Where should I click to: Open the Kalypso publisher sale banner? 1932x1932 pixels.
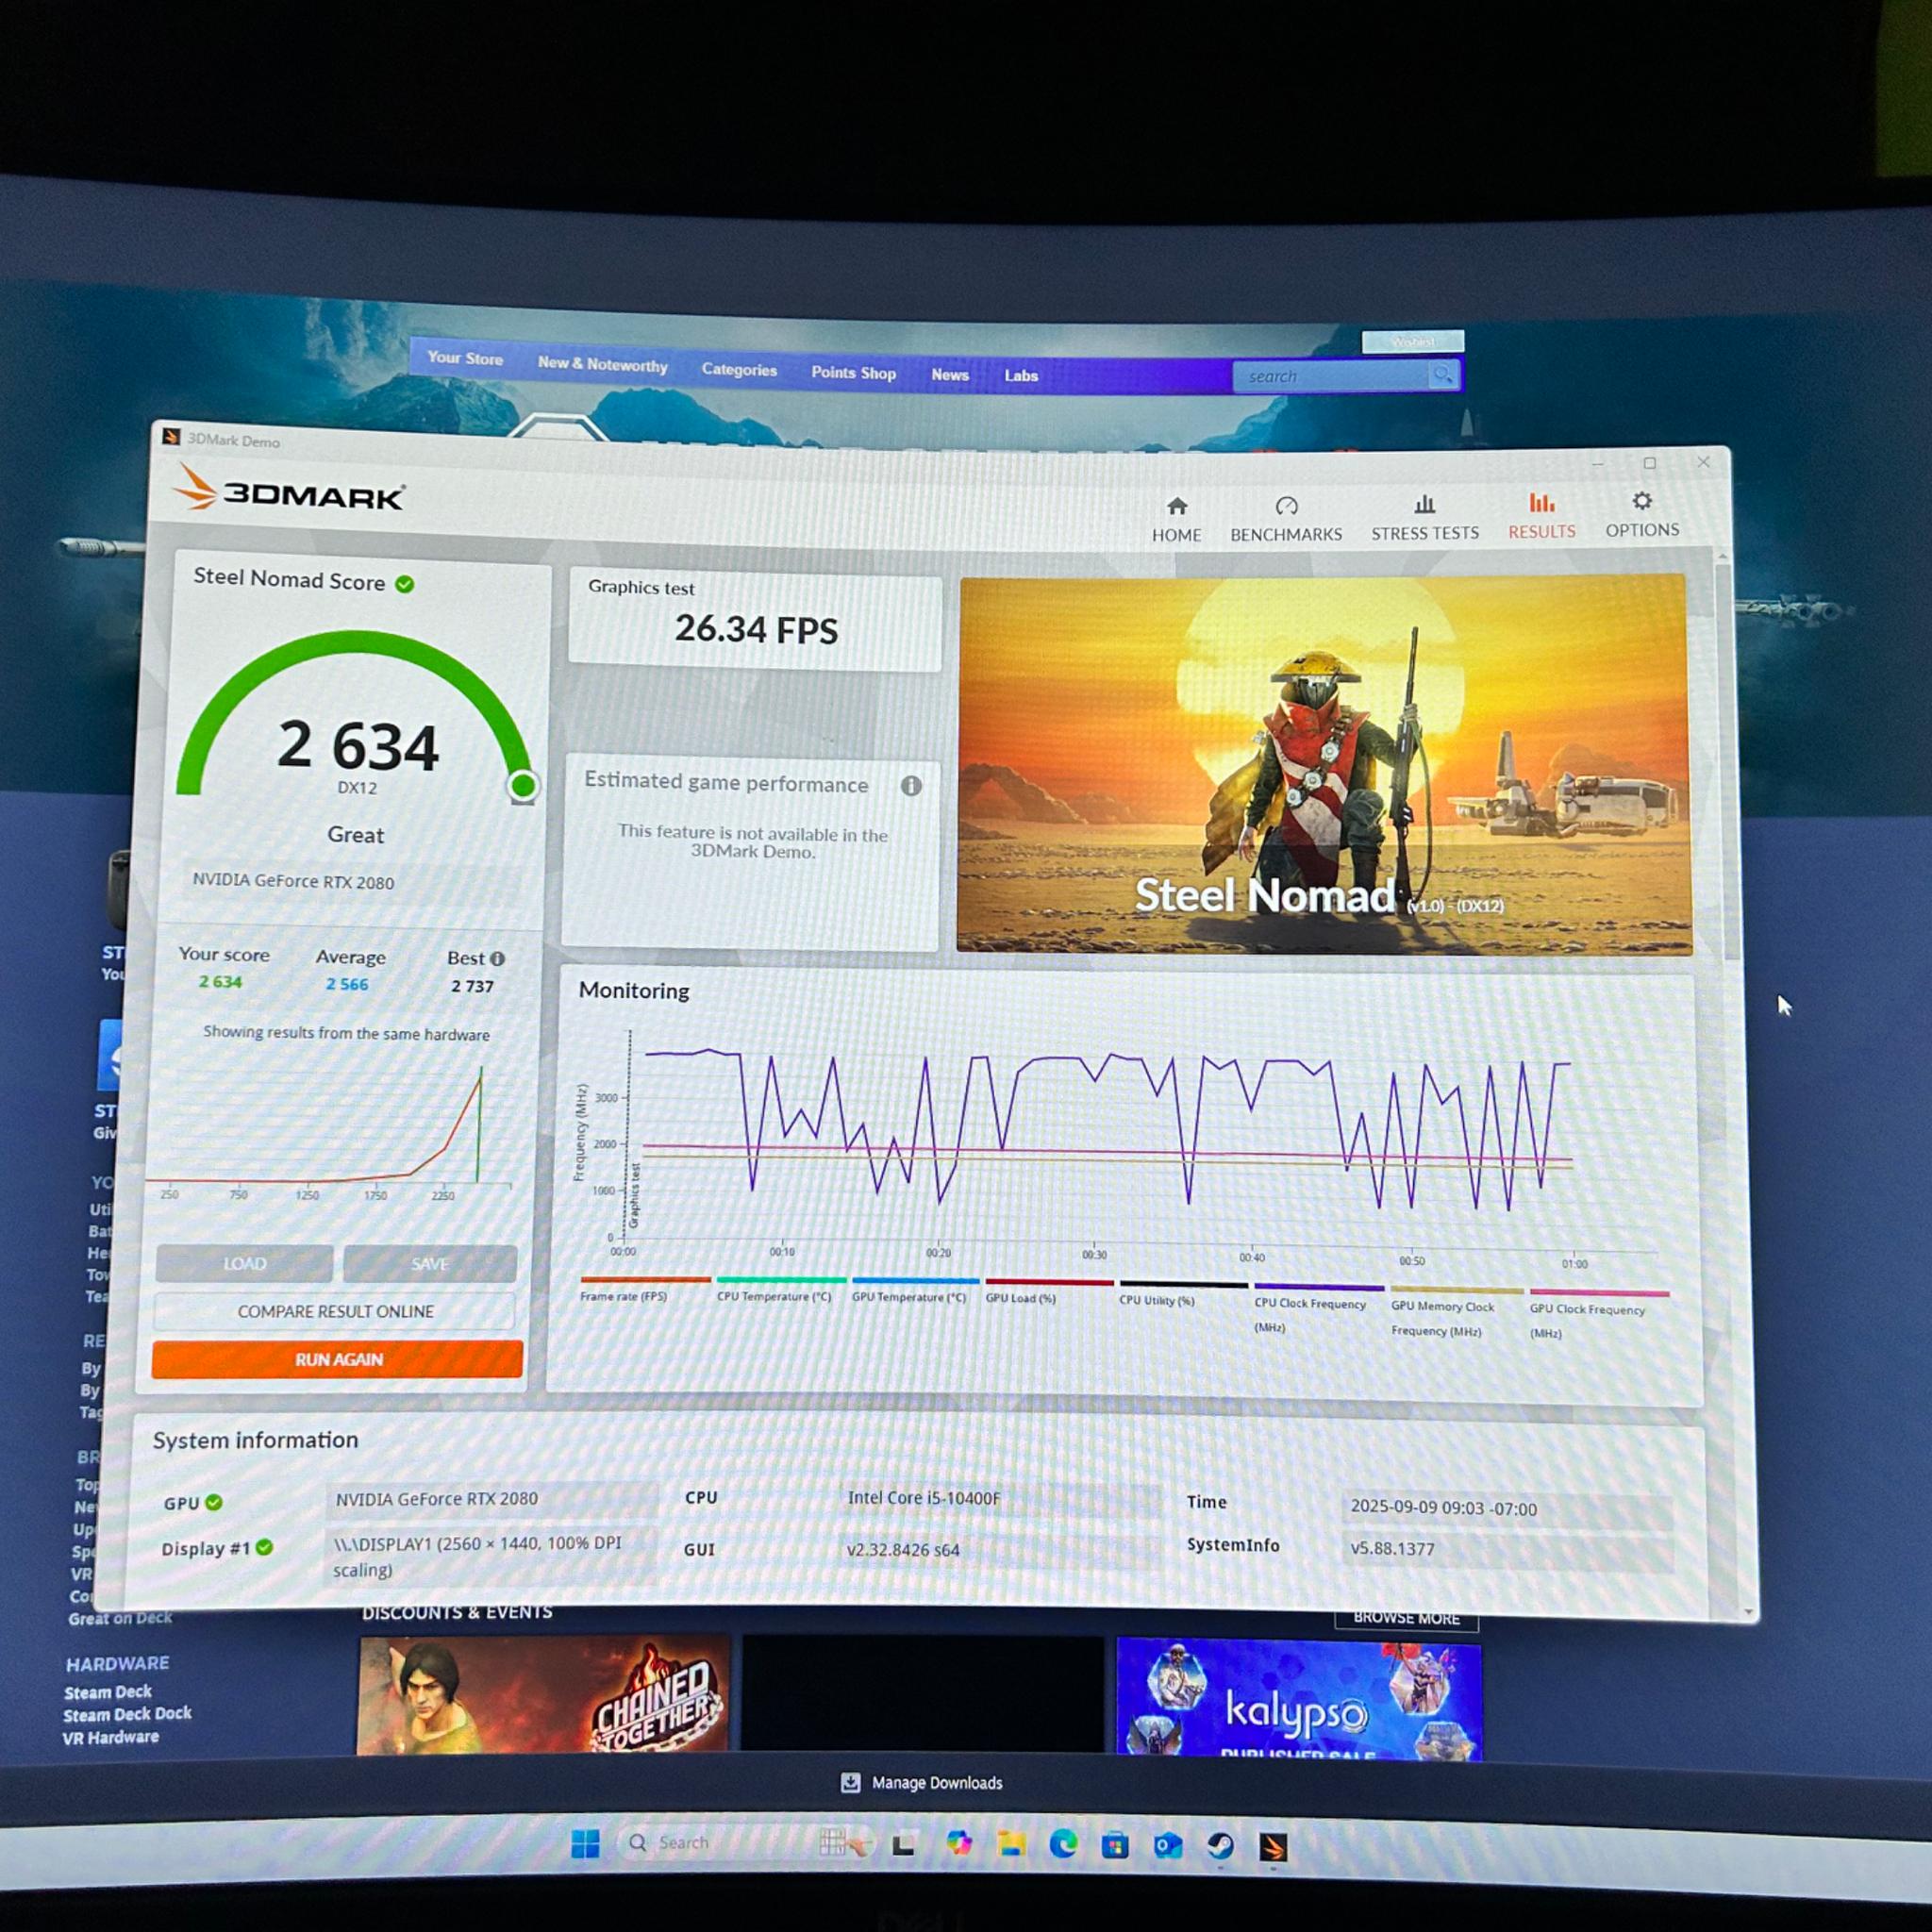[x=1298, y=1700]
